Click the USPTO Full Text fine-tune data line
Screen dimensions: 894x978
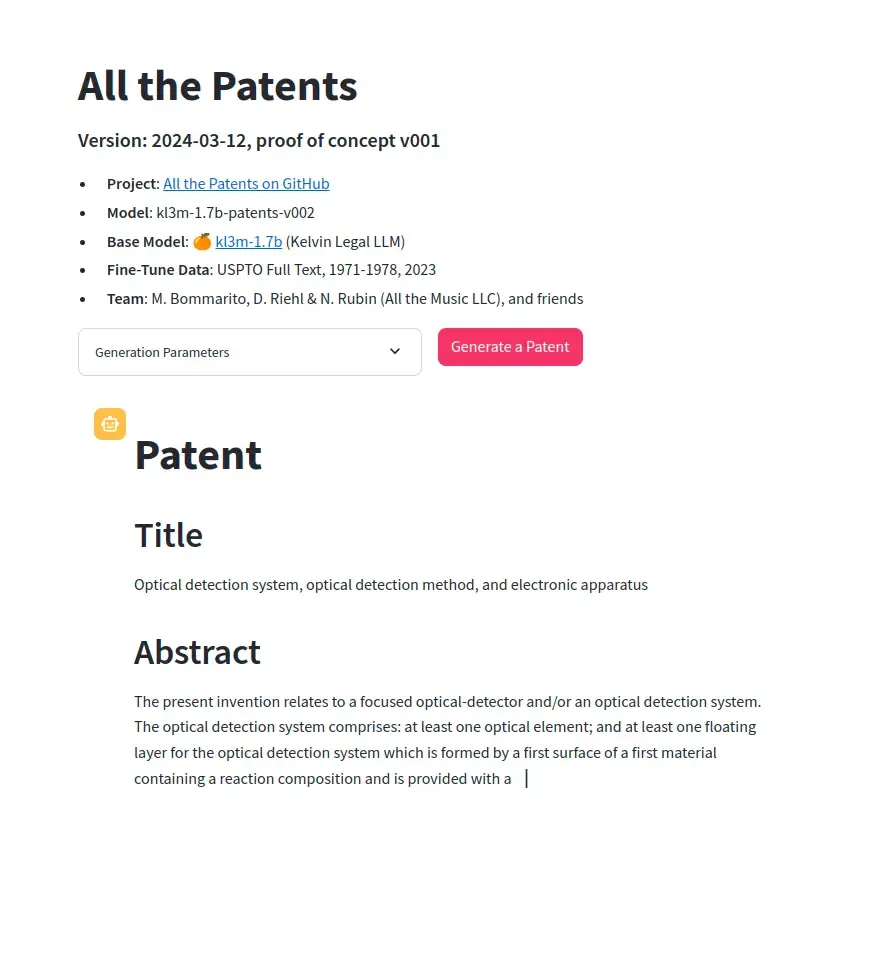point(271,270)
